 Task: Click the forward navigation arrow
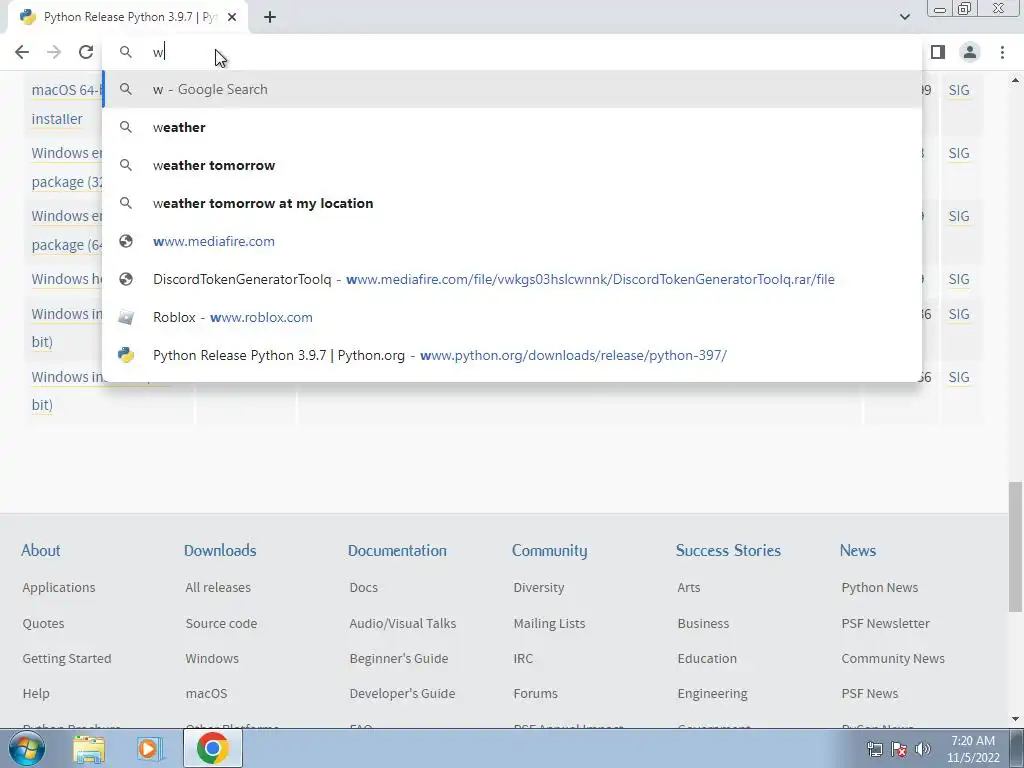(x=54, y=52)
